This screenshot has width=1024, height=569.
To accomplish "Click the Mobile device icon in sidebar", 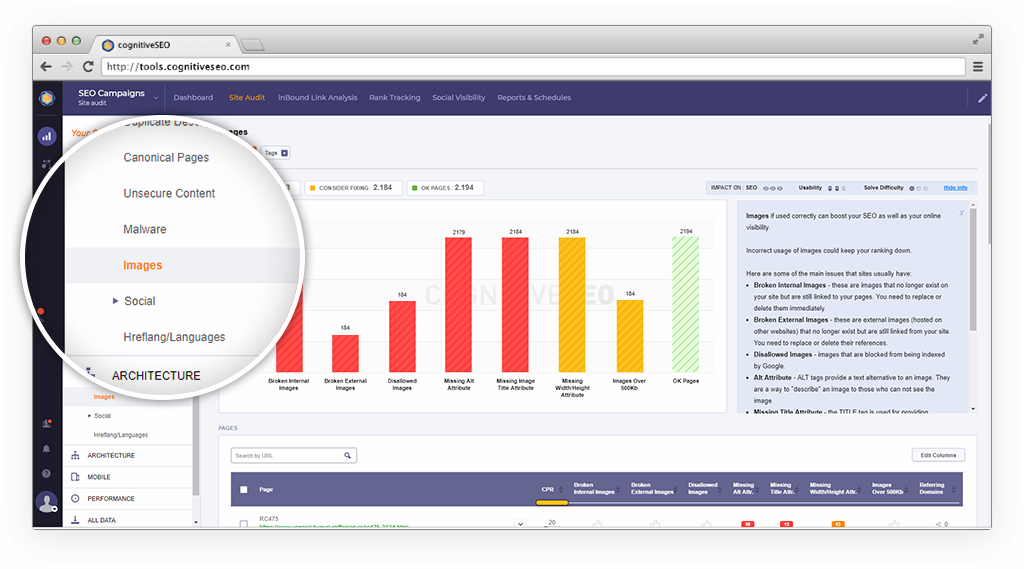I will point(75,477).
